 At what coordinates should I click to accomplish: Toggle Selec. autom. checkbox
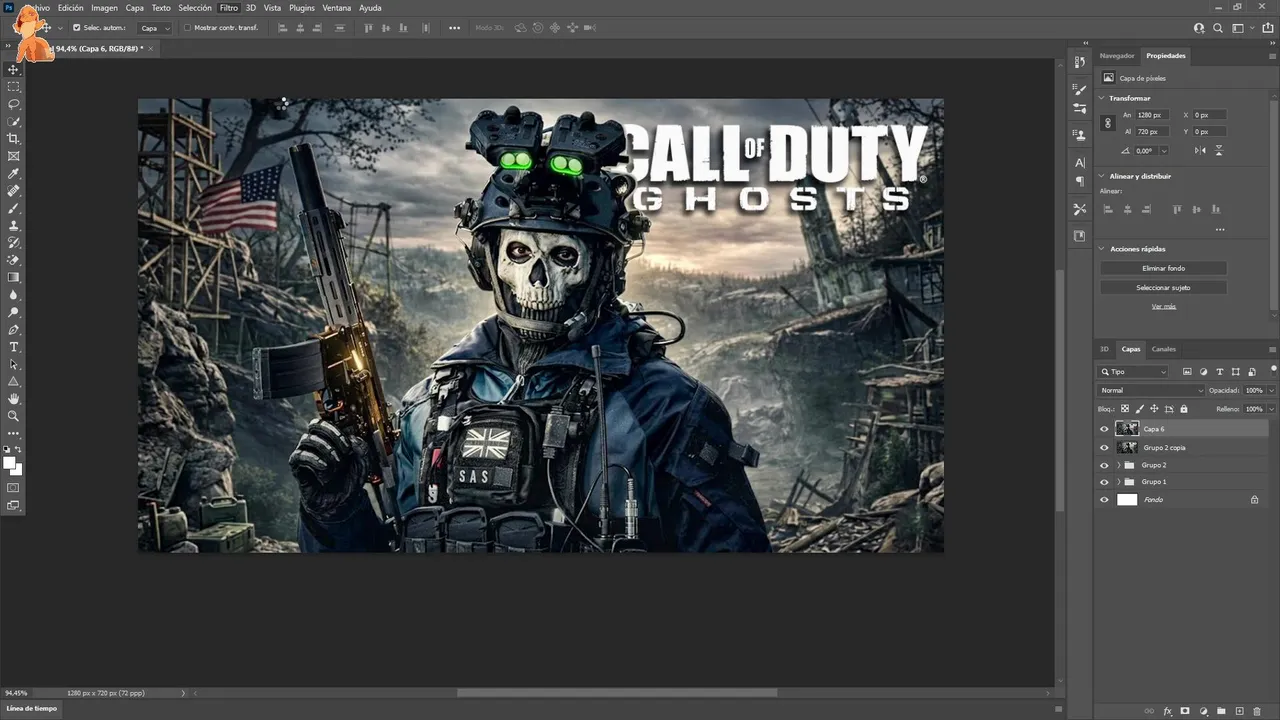coord(77,28)
